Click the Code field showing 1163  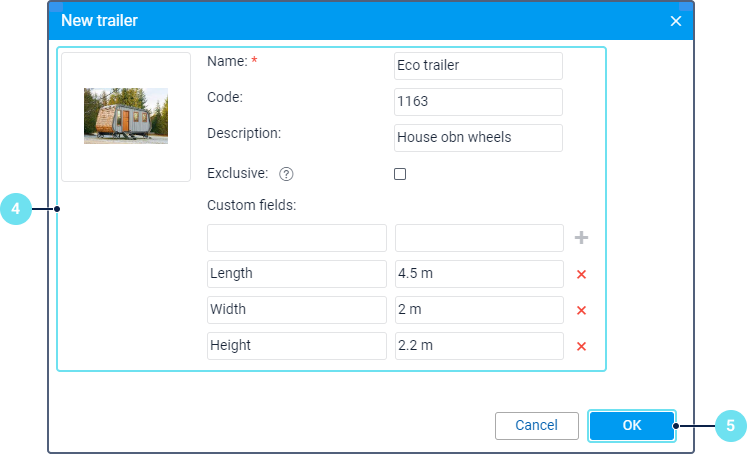(x=478, y=102)
